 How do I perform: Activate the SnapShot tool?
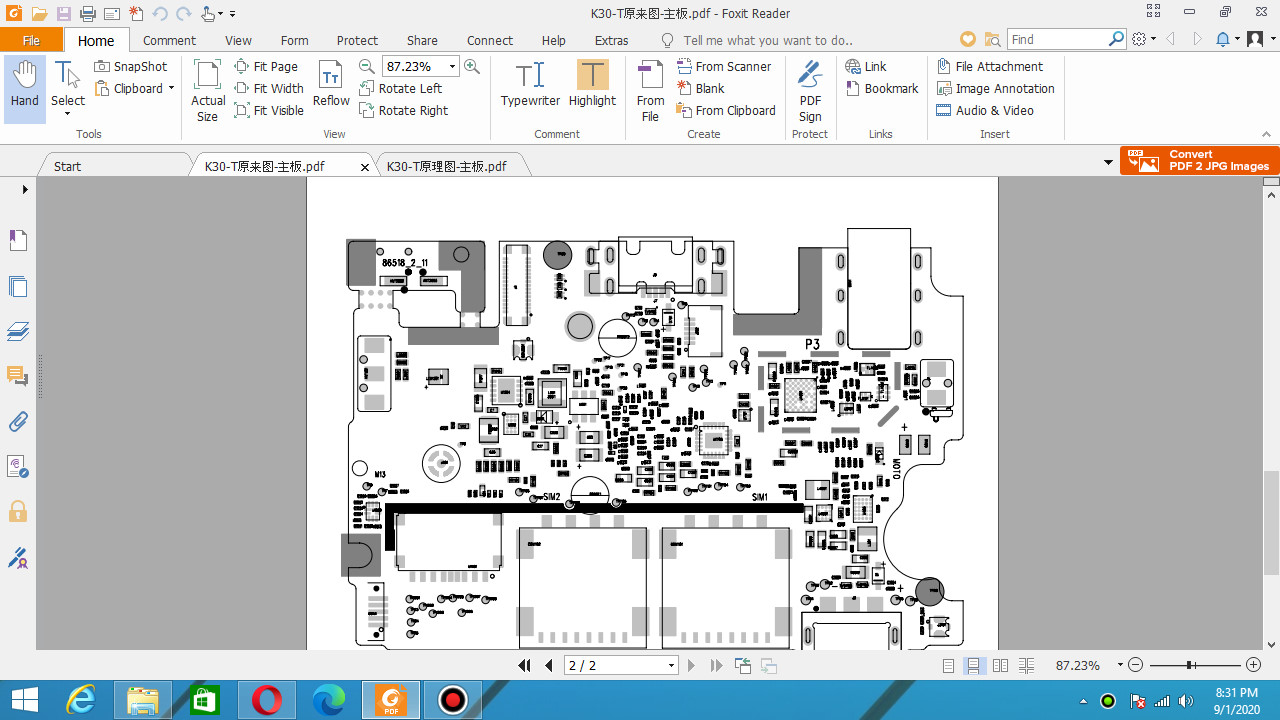point(131,66)
